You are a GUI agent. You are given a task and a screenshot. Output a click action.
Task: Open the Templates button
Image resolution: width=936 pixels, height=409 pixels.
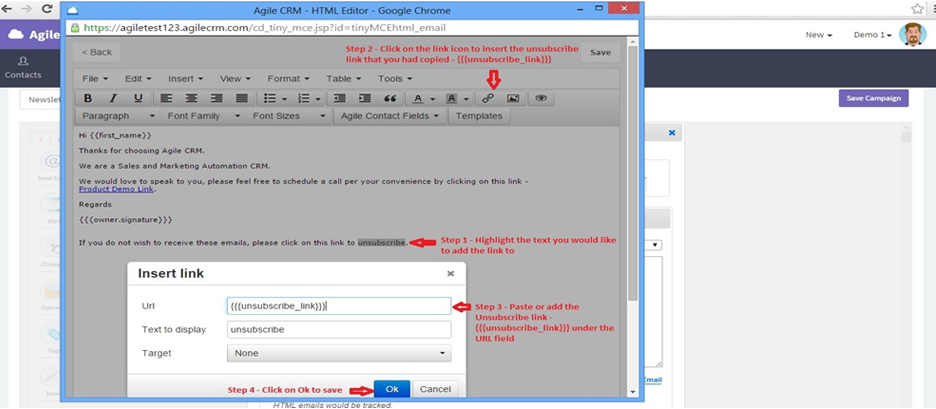(479, 116)
